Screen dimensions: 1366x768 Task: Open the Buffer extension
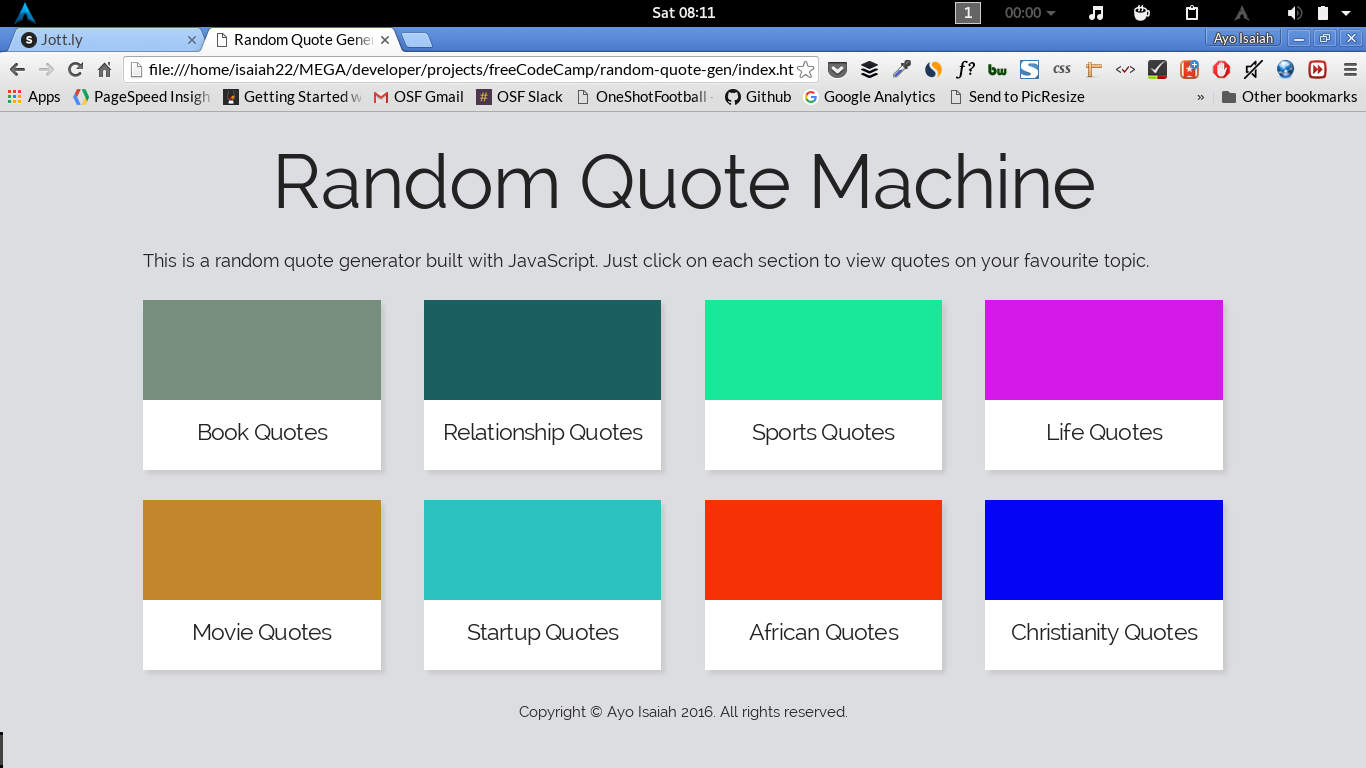(x=869, y=69)
